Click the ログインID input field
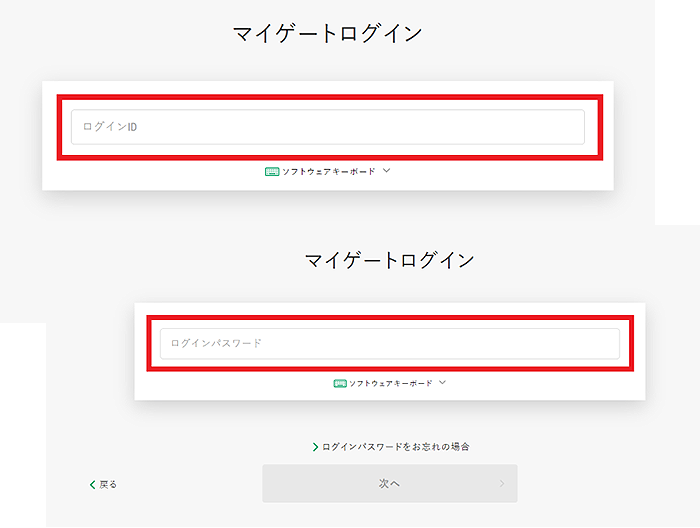 pyautogui.click(x=328, y=127)
